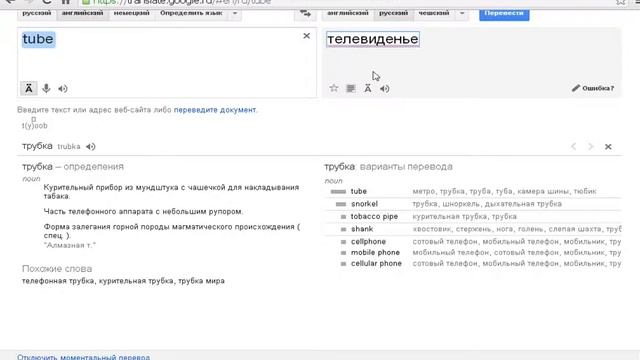Start voice input with the microphone icon
The height and width of the screenshot is (360, 640).
46,88
